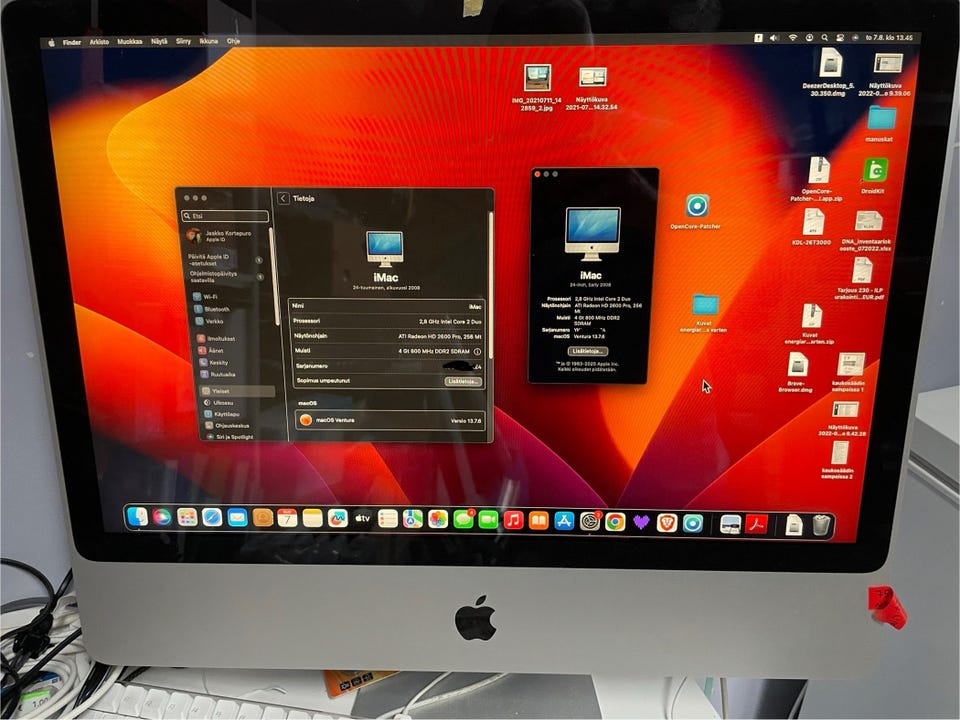
Task: Open Brave browser in the dock
Action: 667,522
